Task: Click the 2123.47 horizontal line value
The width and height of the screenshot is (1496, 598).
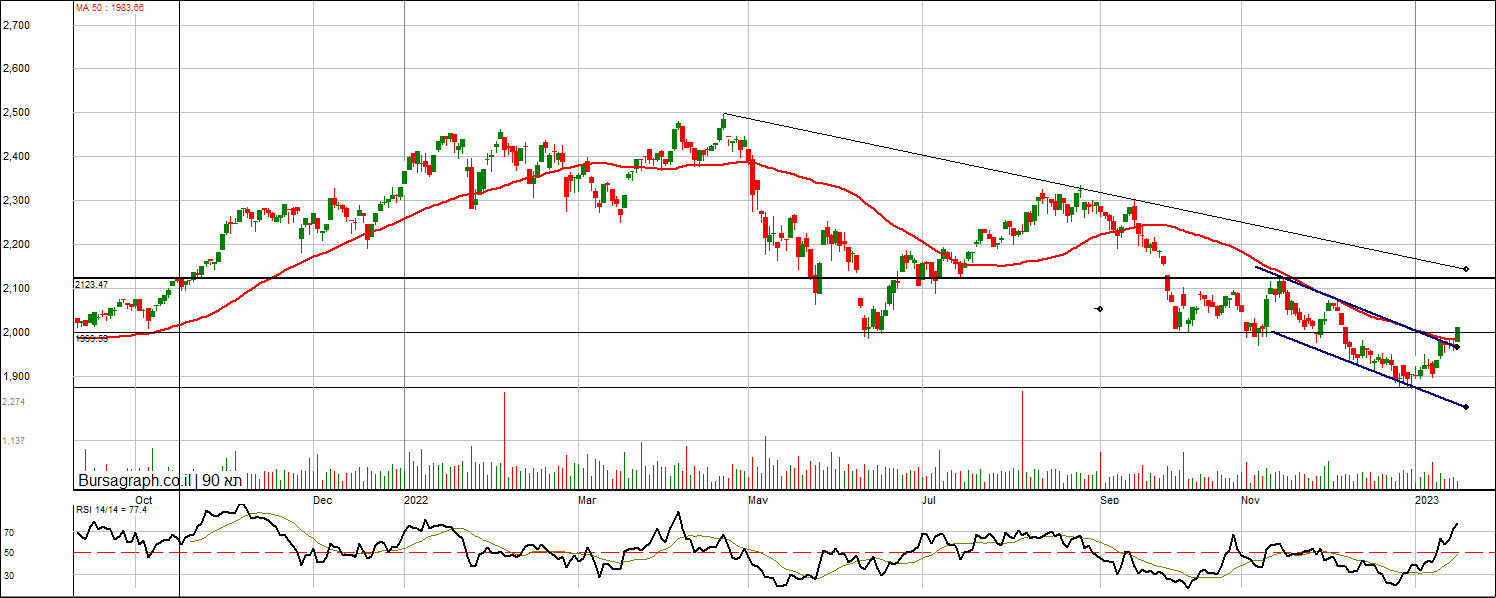Action: [92, 285]
